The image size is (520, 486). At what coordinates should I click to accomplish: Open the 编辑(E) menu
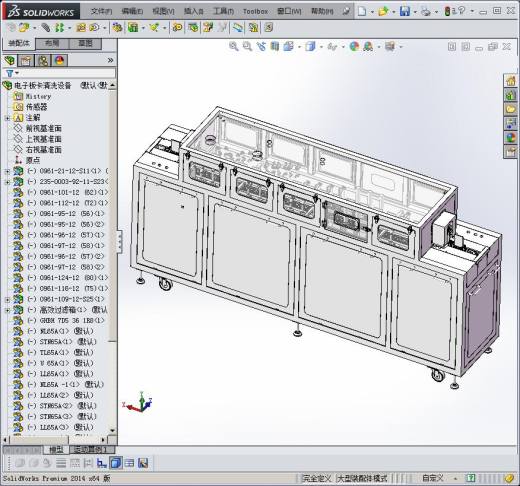(x=132, y=11)
